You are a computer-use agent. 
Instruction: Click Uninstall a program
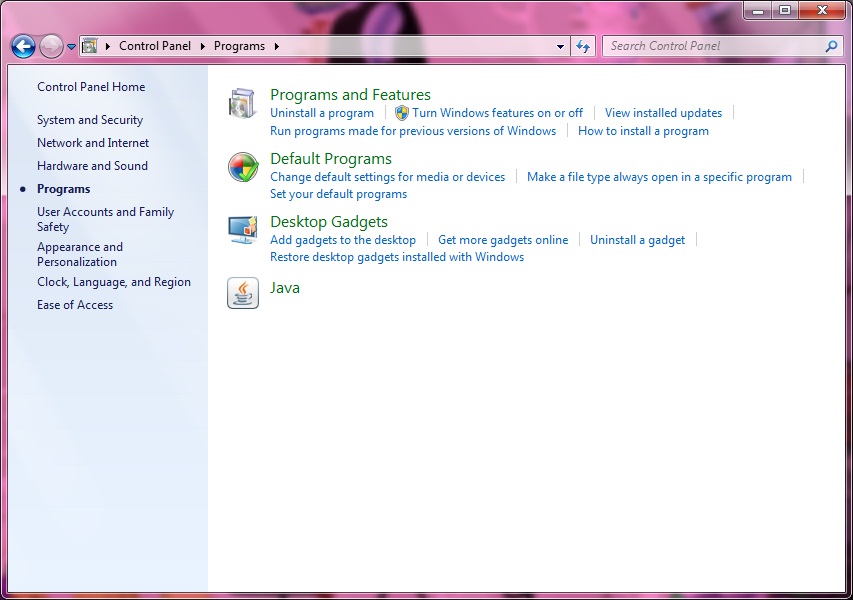322,113
